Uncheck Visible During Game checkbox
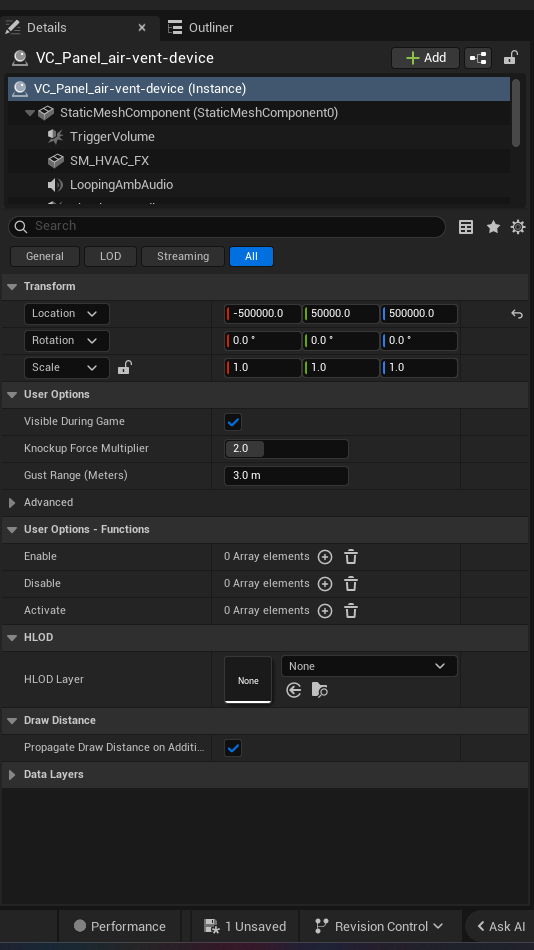 (x=233, y=422)
